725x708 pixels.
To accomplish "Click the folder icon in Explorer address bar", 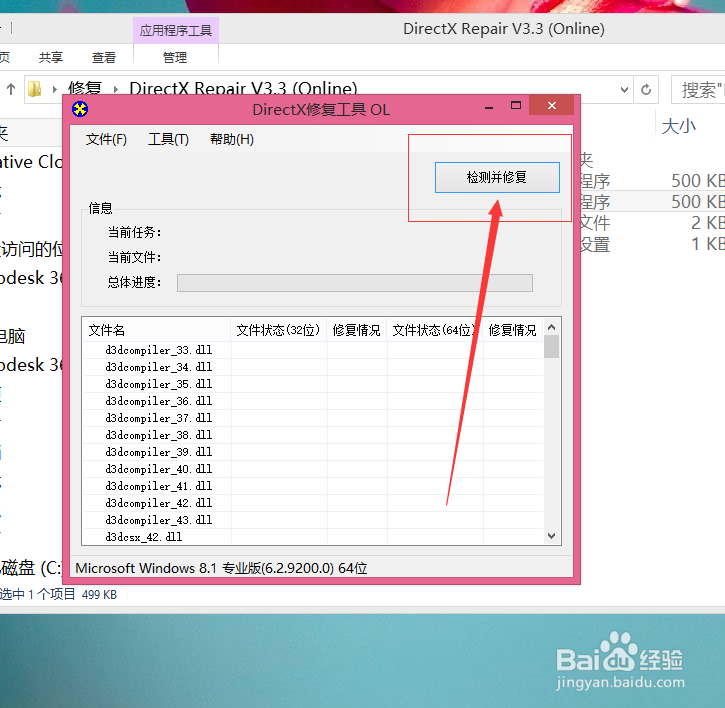I will pos(35,89).
